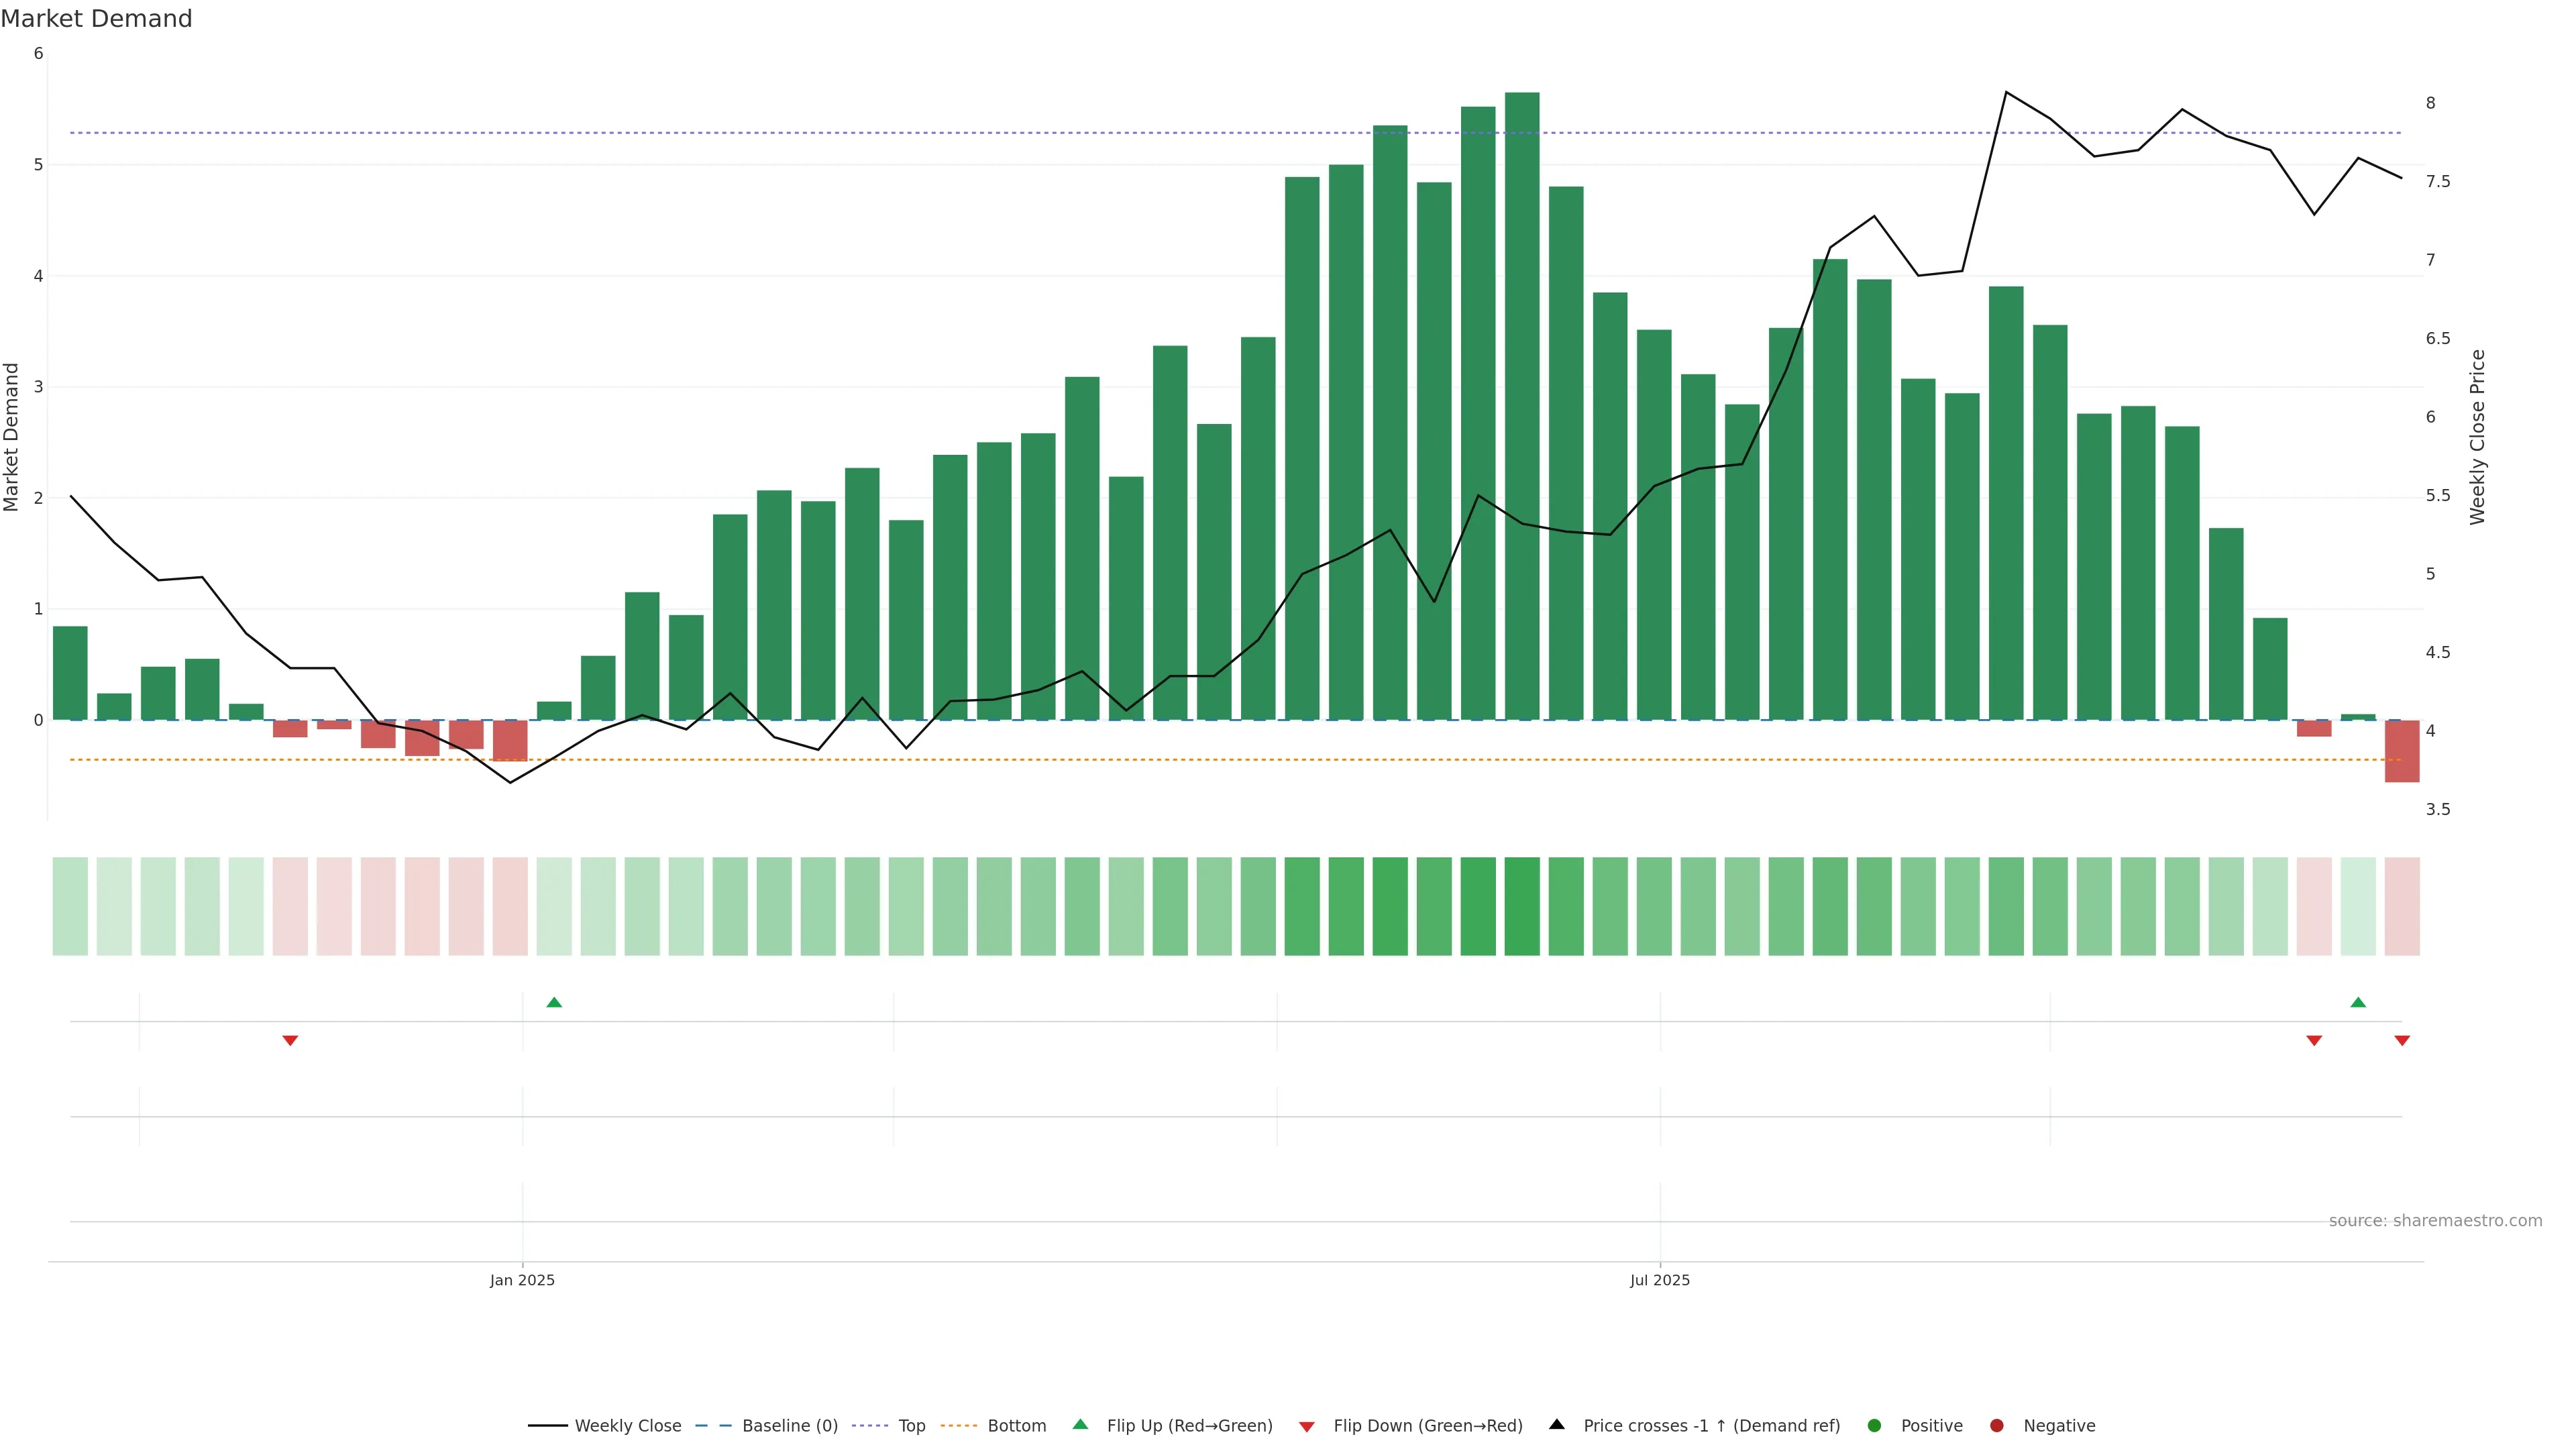This screenshot has height=1449, width=2576.
Task: Toggle Top dotted line legend entry
Action: tap(911, 1426)
